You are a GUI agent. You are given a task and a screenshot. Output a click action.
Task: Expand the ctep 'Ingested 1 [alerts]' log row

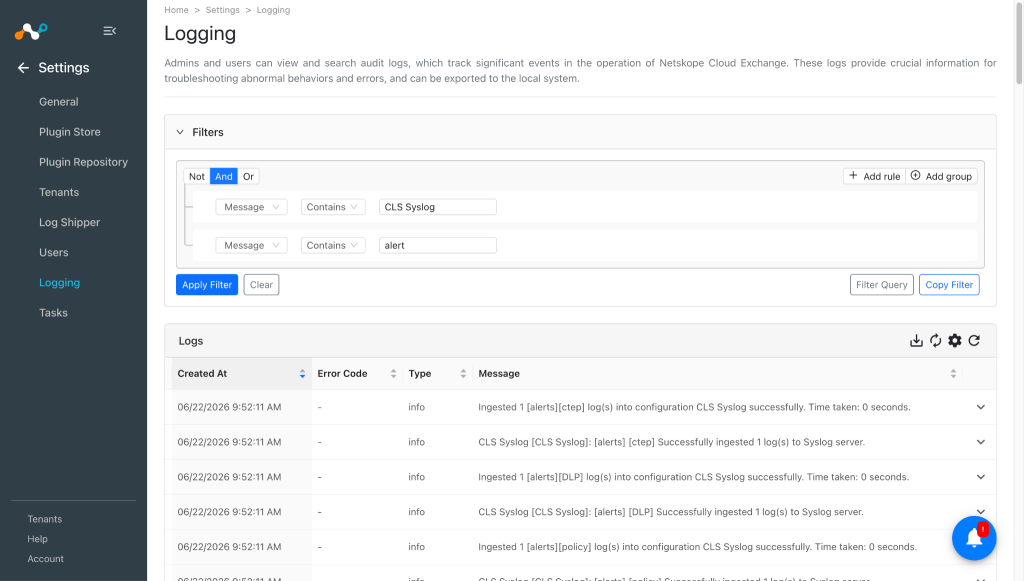980,407
